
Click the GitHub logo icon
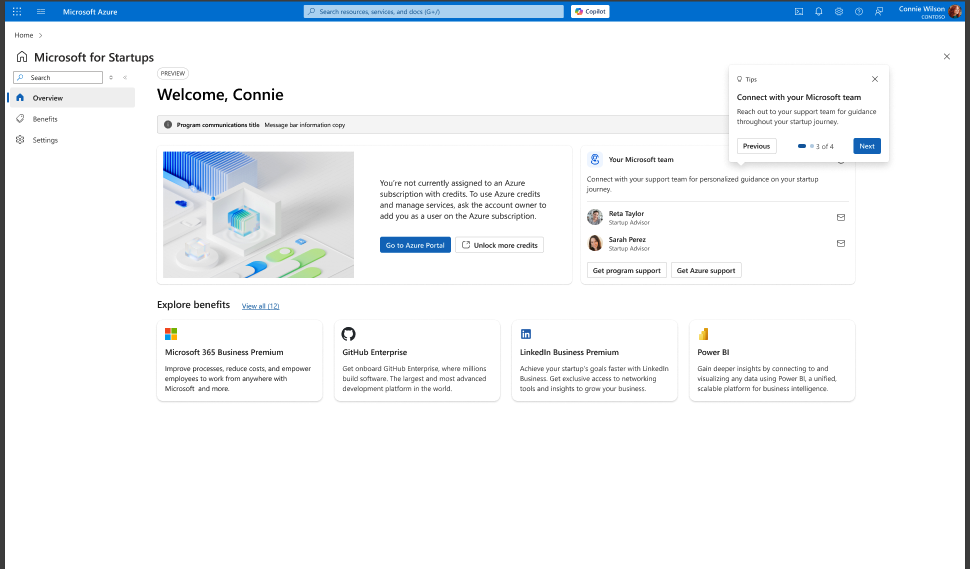click(x=348, y=334)
